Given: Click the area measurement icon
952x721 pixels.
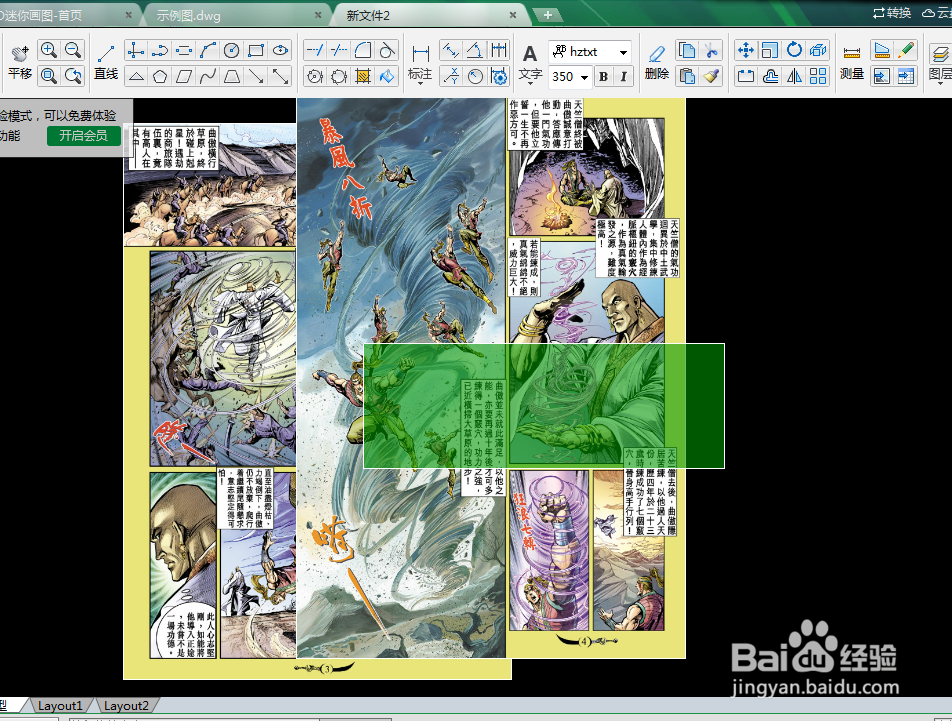Looking at the screenshot, I should tap(882, 50).
